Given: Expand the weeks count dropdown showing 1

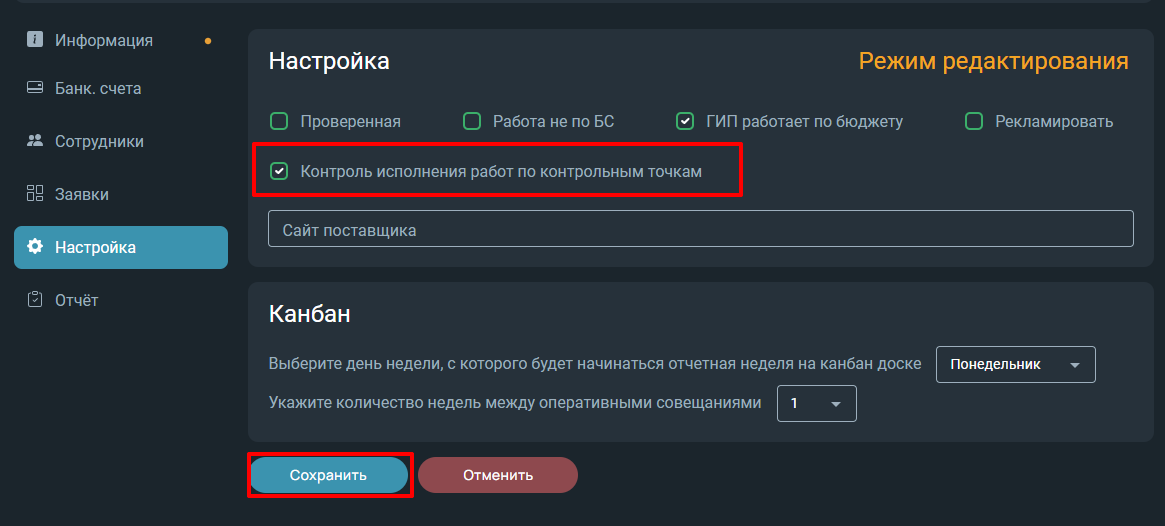Looking at the screenshot, I should [817, 403].
